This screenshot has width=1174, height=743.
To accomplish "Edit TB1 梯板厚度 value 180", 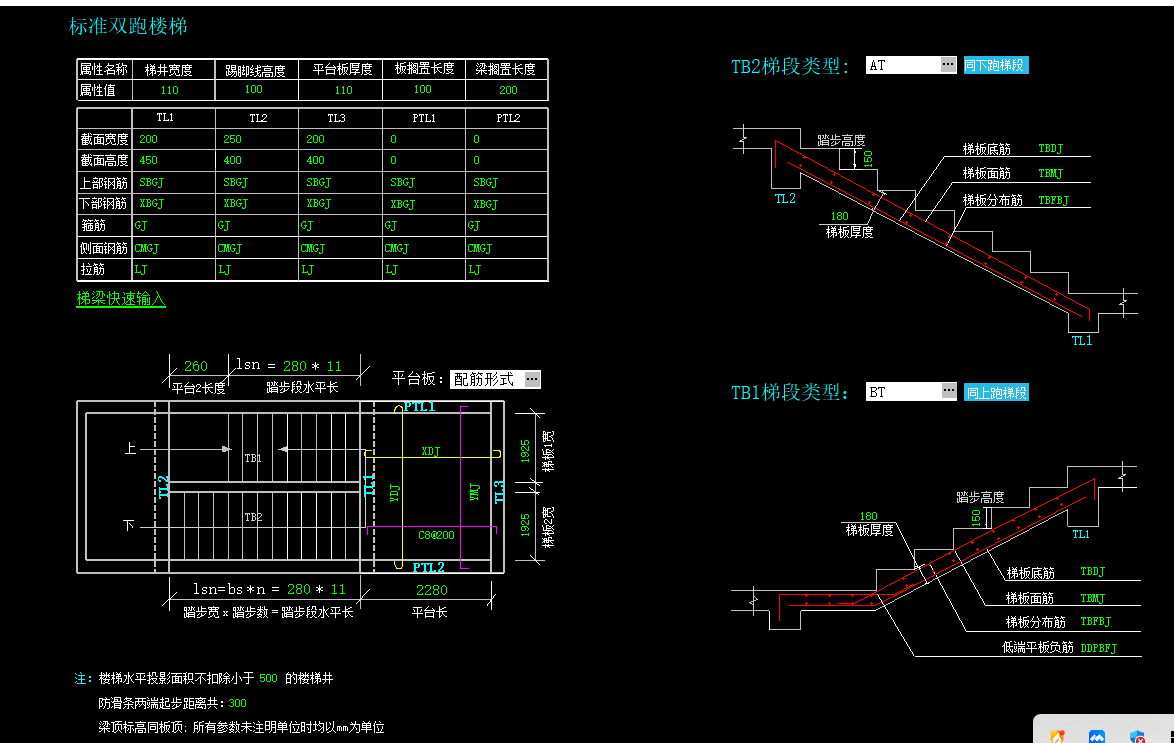I will (869, 516).
